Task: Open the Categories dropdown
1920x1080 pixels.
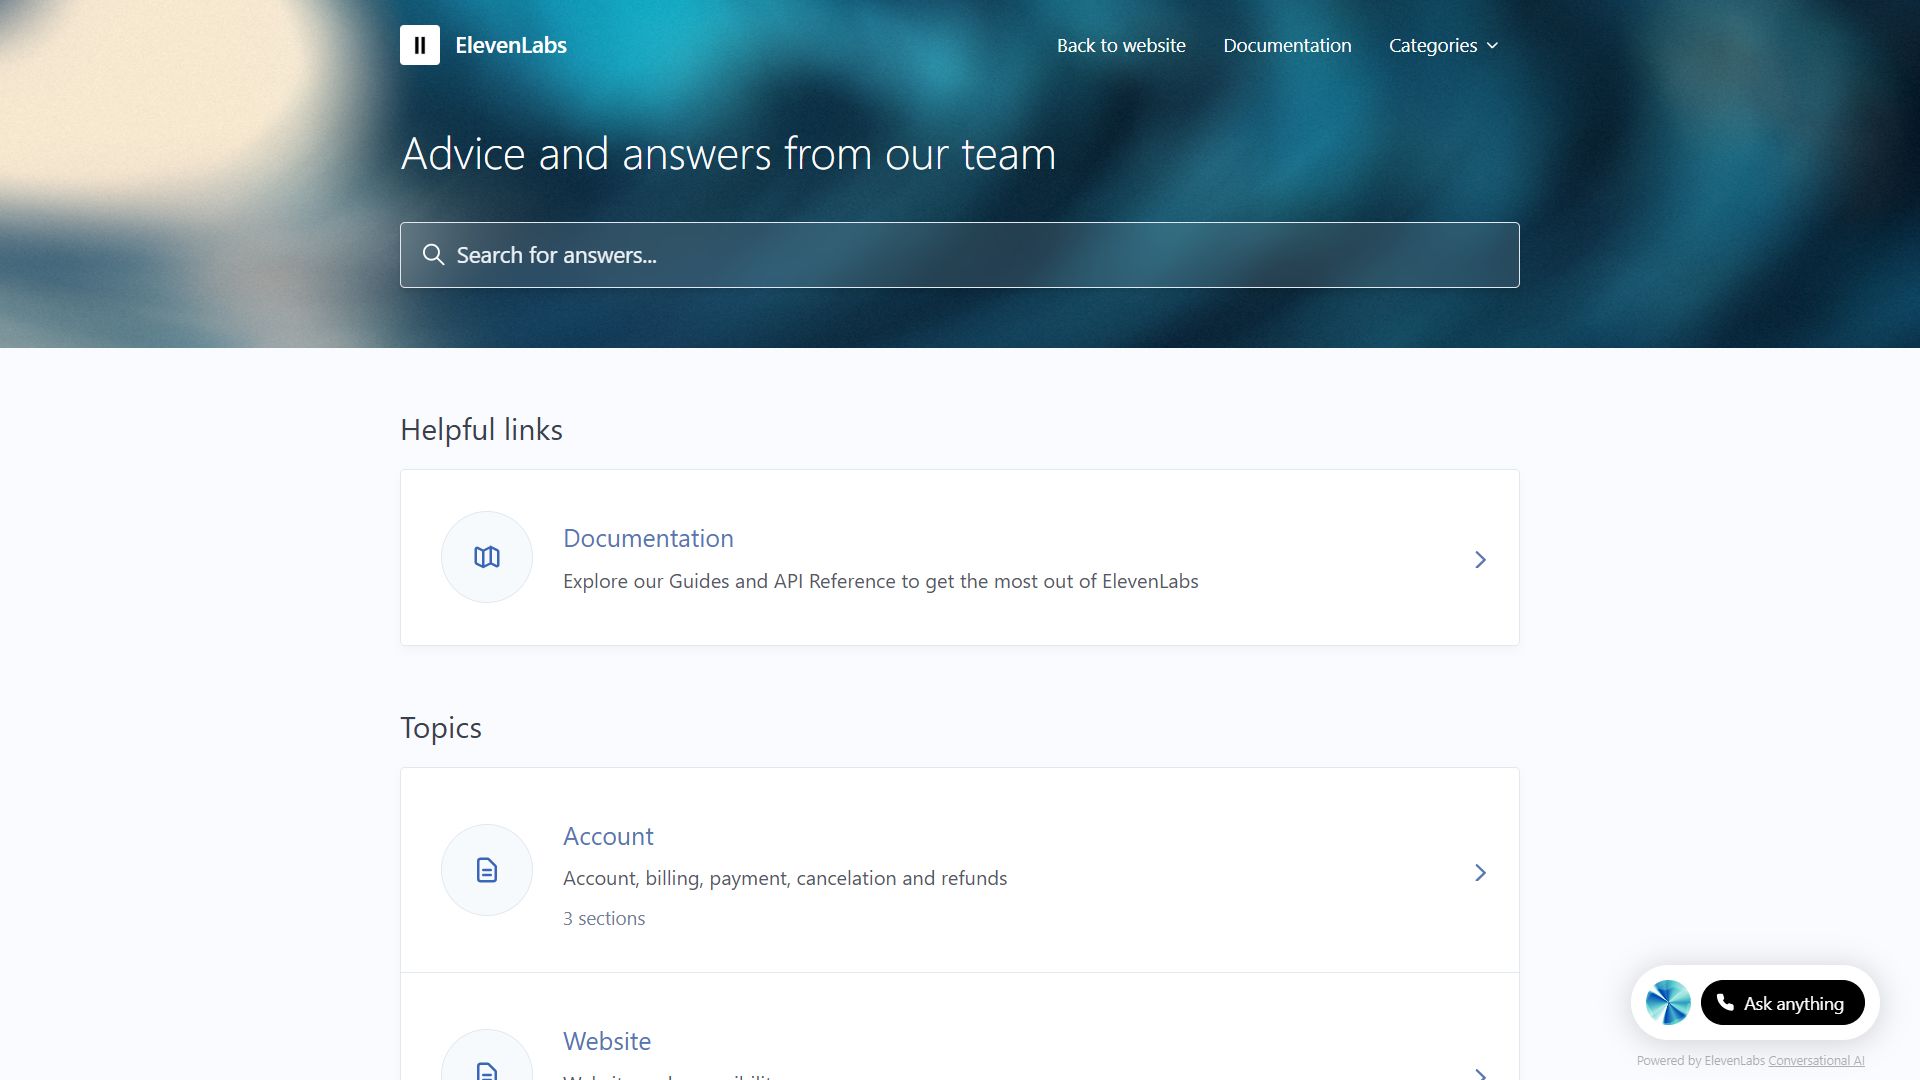Action: tap(1443, 45)
